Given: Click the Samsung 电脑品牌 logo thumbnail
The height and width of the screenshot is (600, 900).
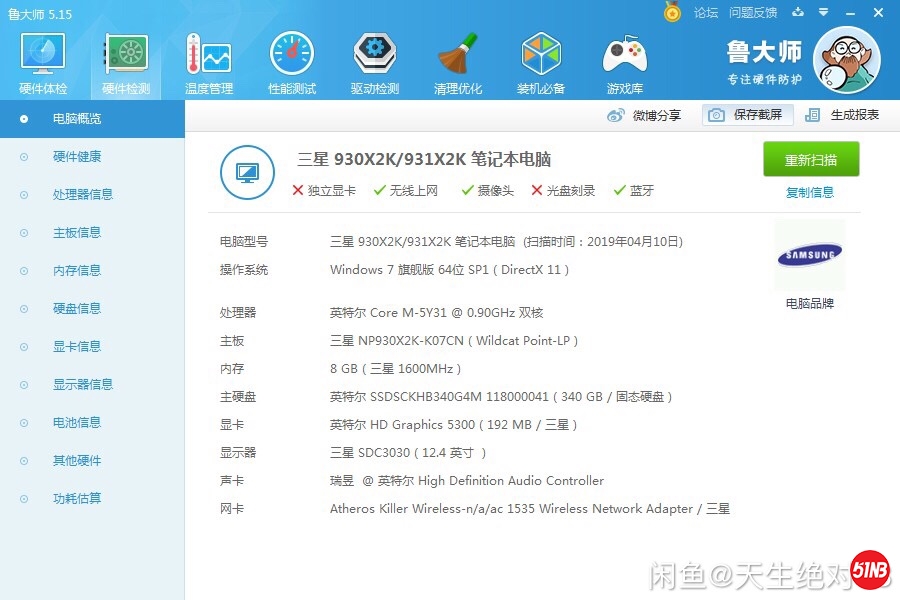Looking at the screenshot, I should point(810,256).
